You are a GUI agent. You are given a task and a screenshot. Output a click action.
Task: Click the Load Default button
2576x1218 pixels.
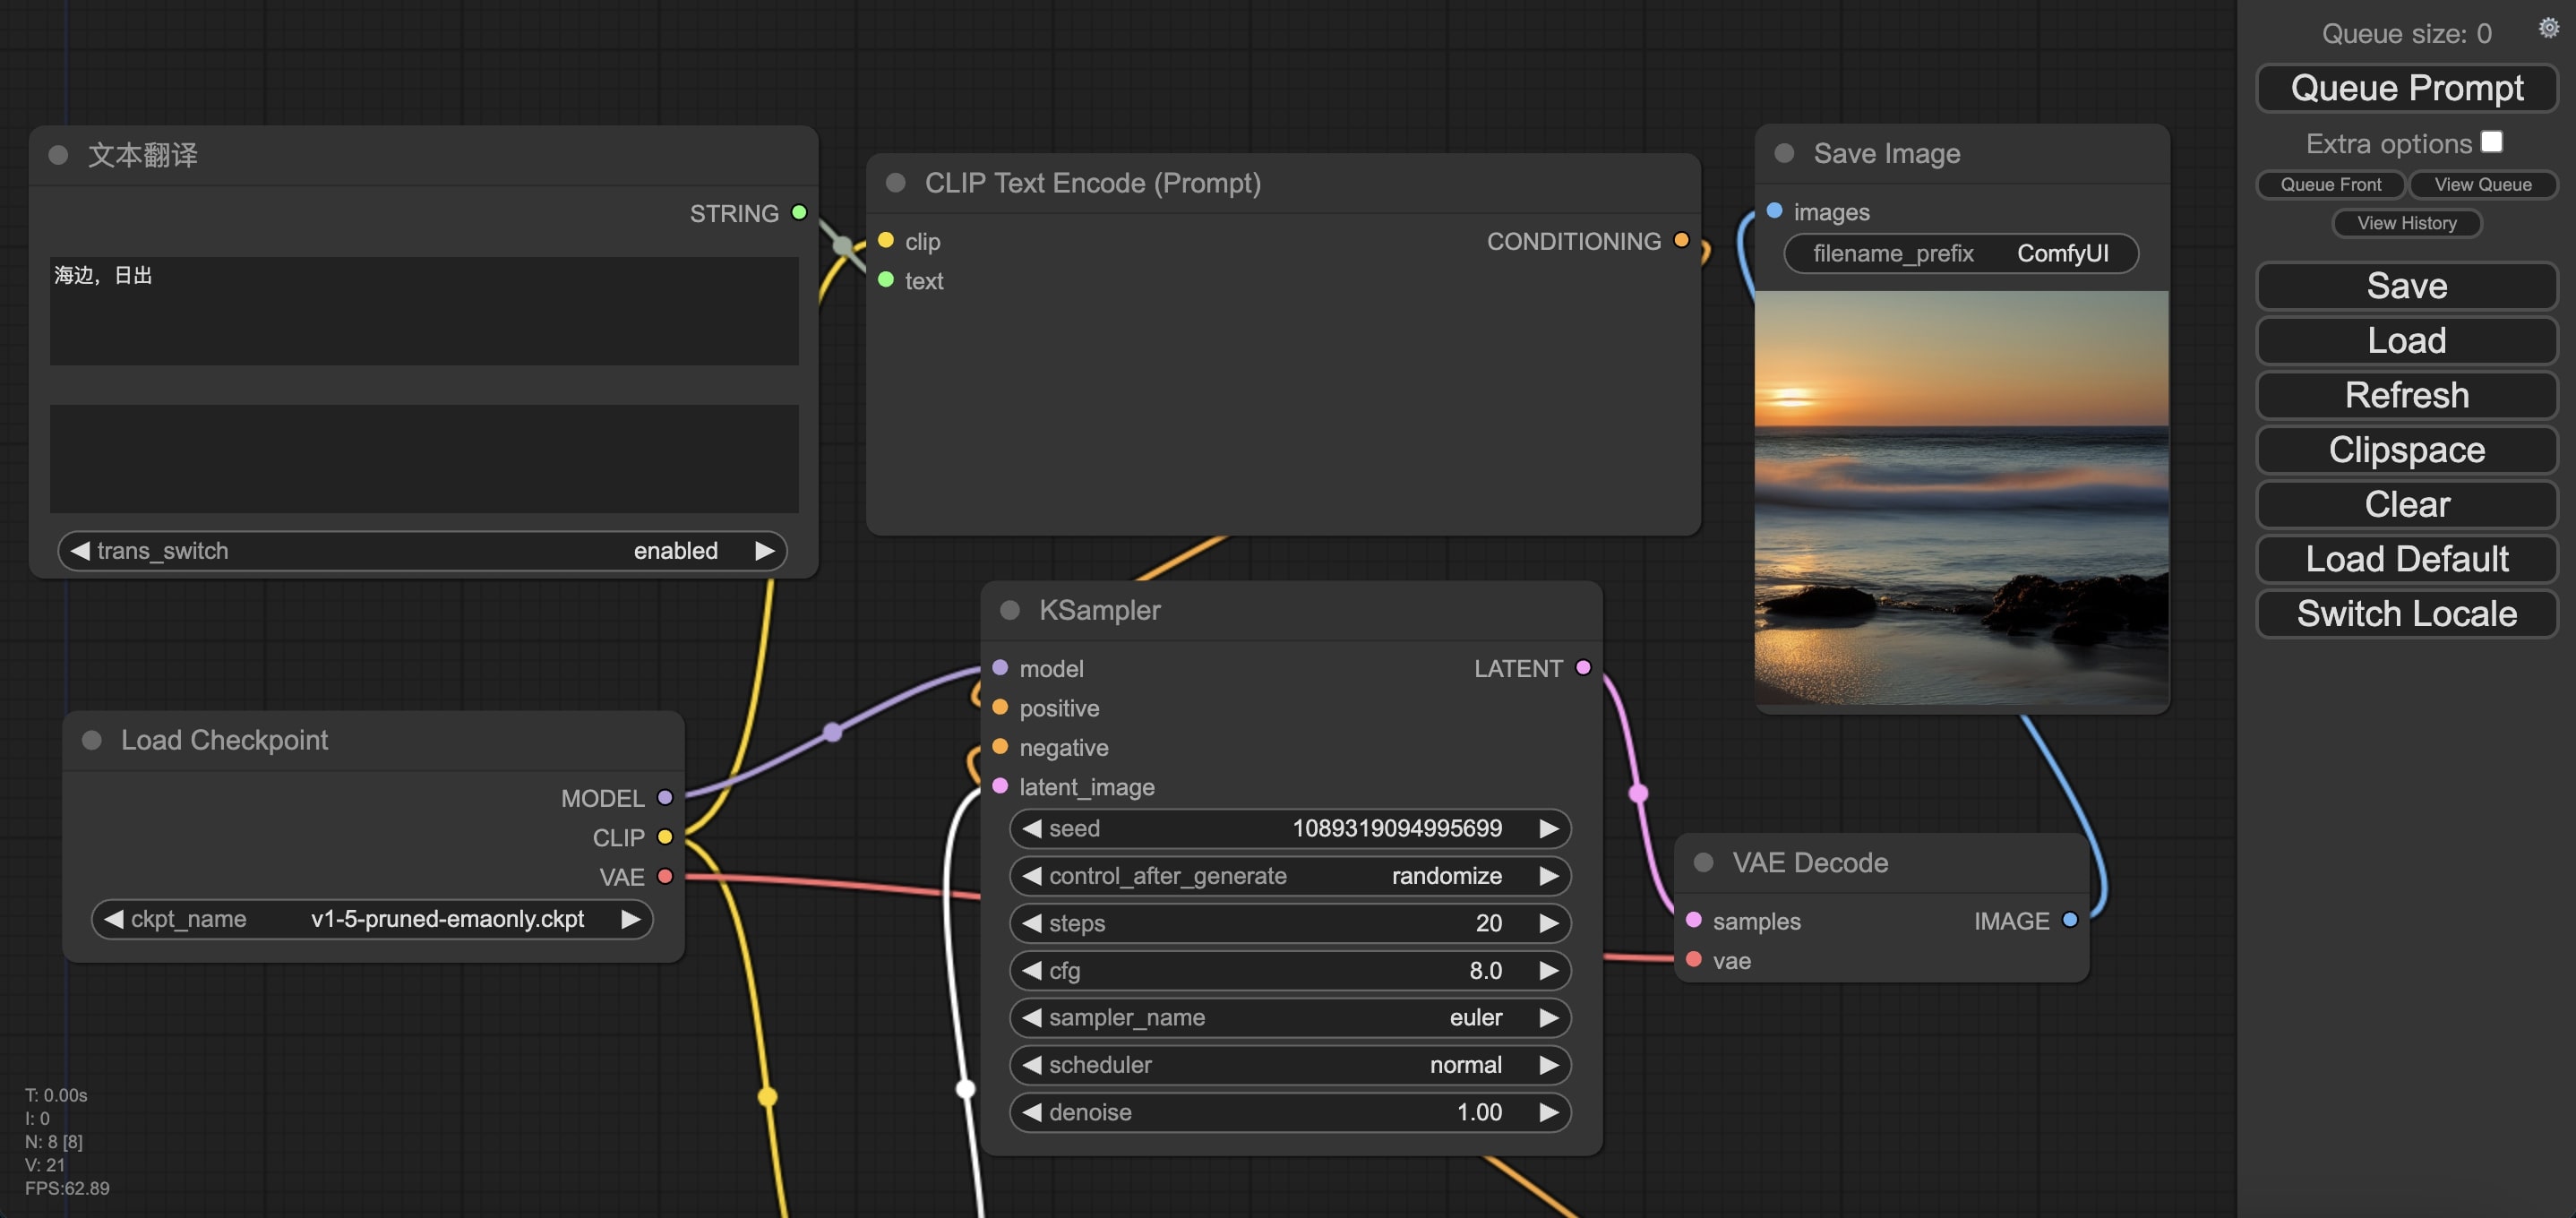pyautogui.click(x=2406, y=559)
